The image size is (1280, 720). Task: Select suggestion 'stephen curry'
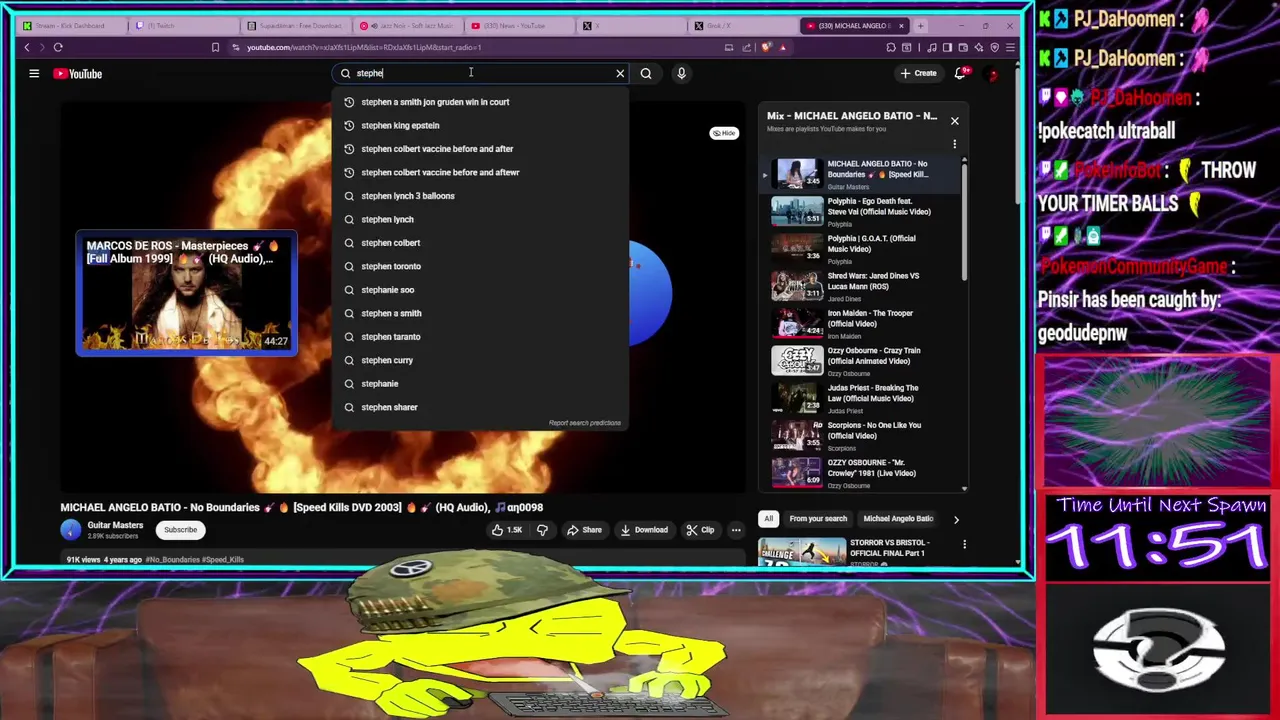(480, 360)
